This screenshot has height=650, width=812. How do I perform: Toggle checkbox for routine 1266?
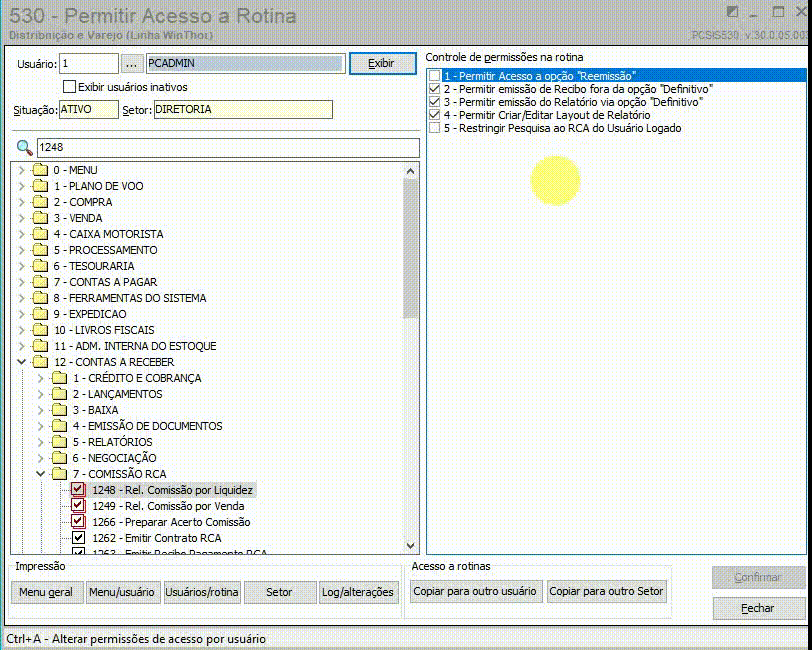pyautogui.click(x=78, y=522)
